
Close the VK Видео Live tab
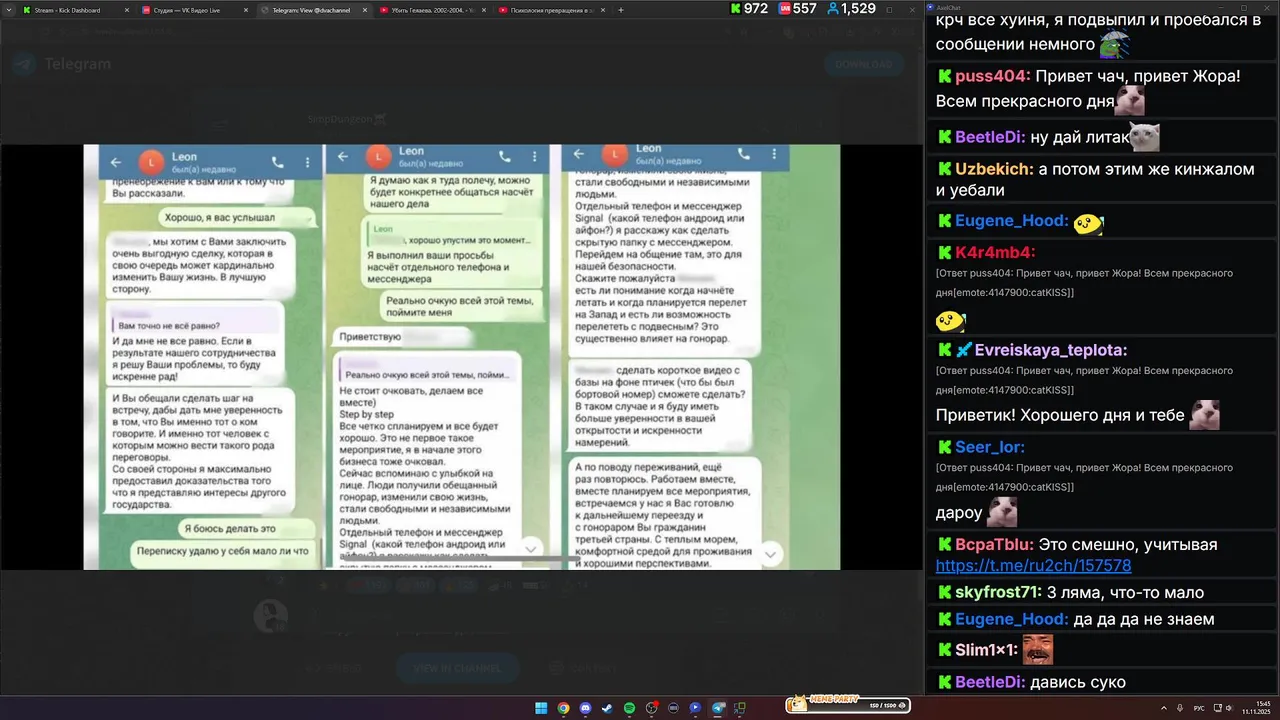tap(246, 10)
